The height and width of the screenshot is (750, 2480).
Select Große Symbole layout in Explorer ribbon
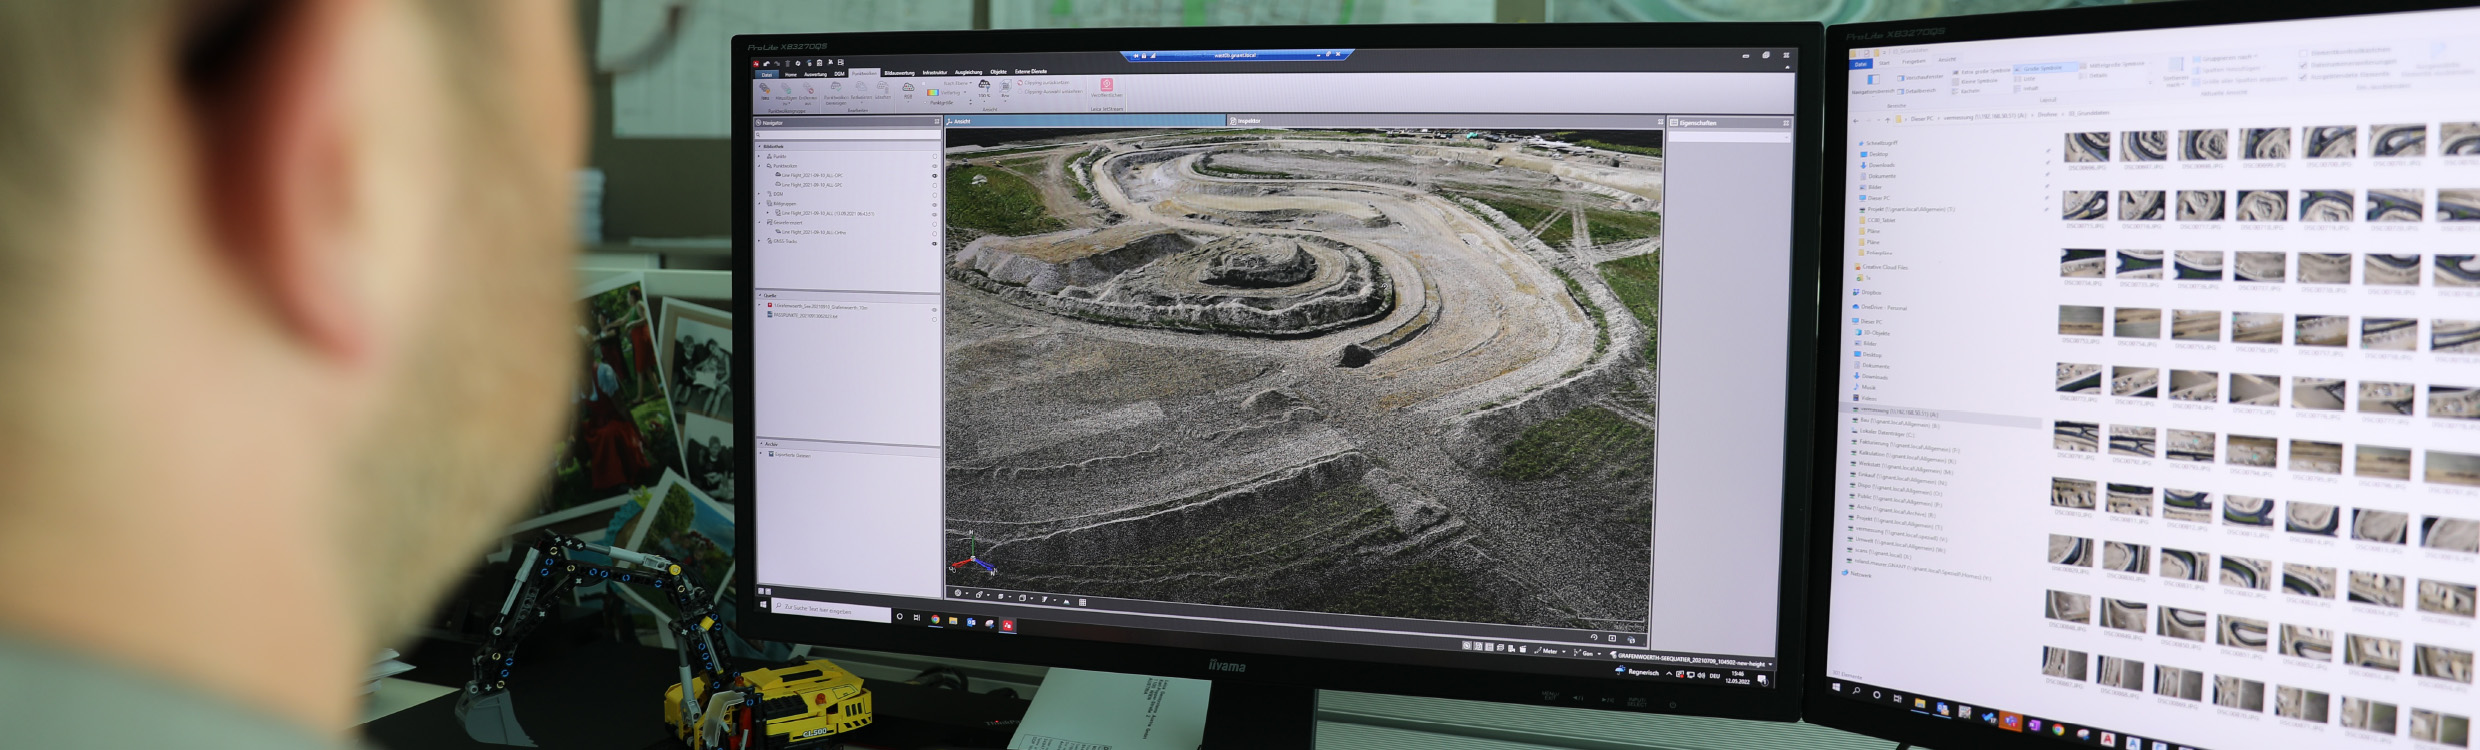click(x=2040, y=69)
